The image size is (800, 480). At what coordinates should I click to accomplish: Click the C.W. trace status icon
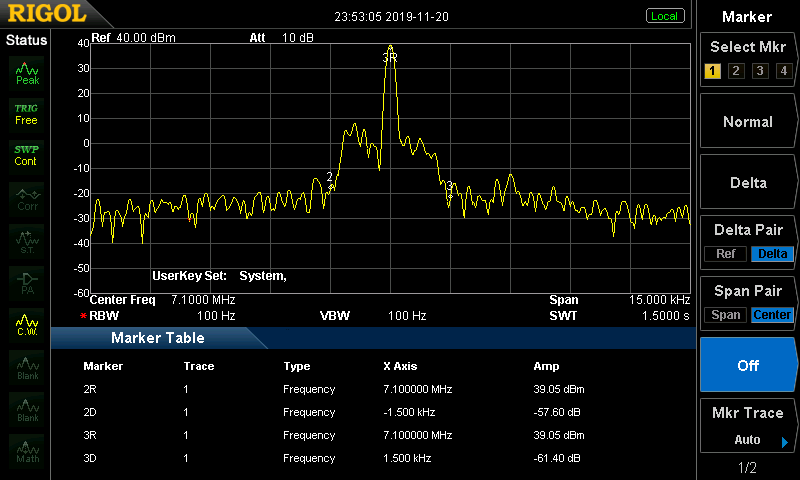[x=27, y=323]
